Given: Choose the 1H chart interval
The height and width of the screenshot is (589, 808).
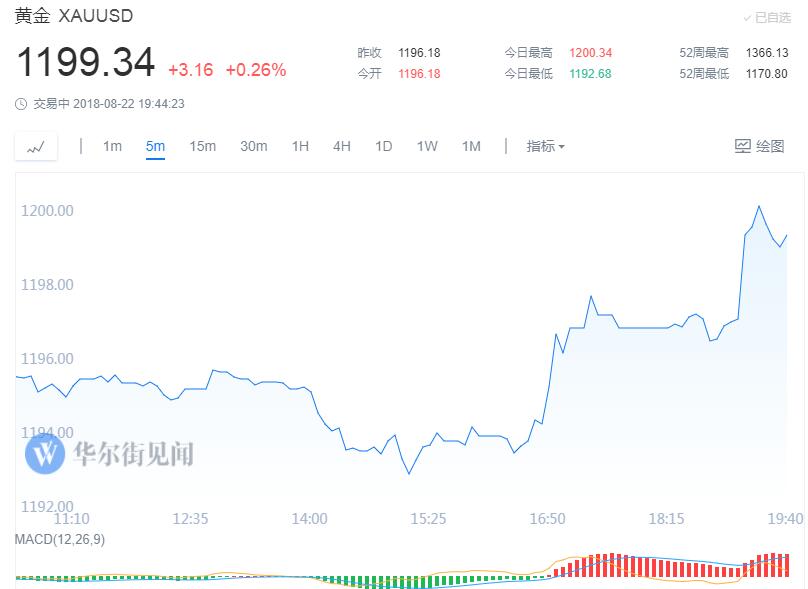Looking at the screenshot, I should 300,146.
